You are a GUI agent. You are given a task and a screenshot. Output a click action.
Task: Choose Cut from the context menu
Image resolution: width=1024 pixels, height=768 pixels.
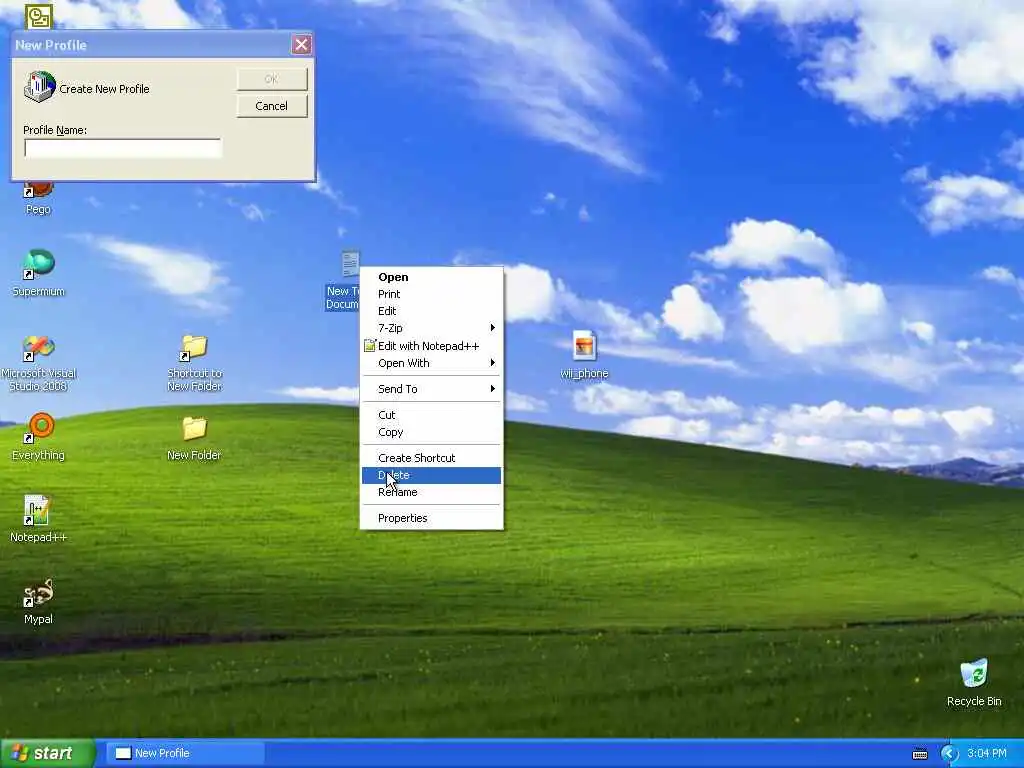coord(431,415)
